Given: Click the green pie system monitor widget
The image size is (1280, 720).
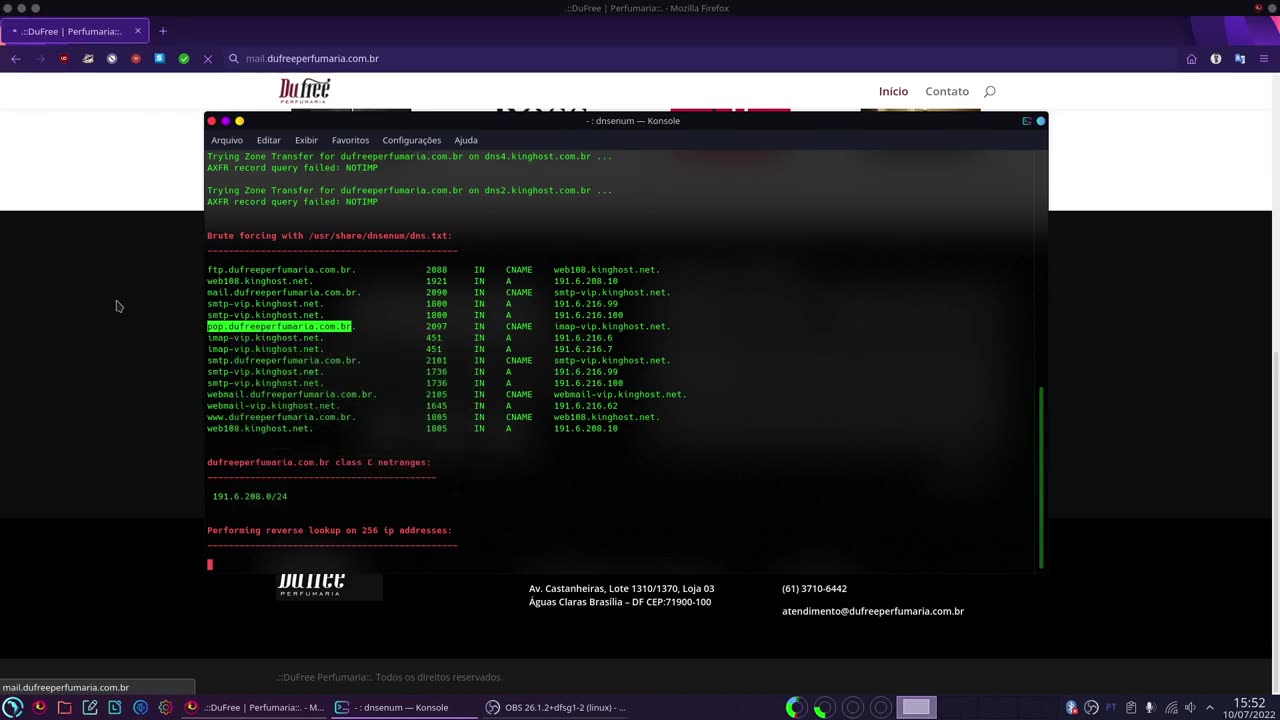Looking at the screenshot, I should [824, 708].
